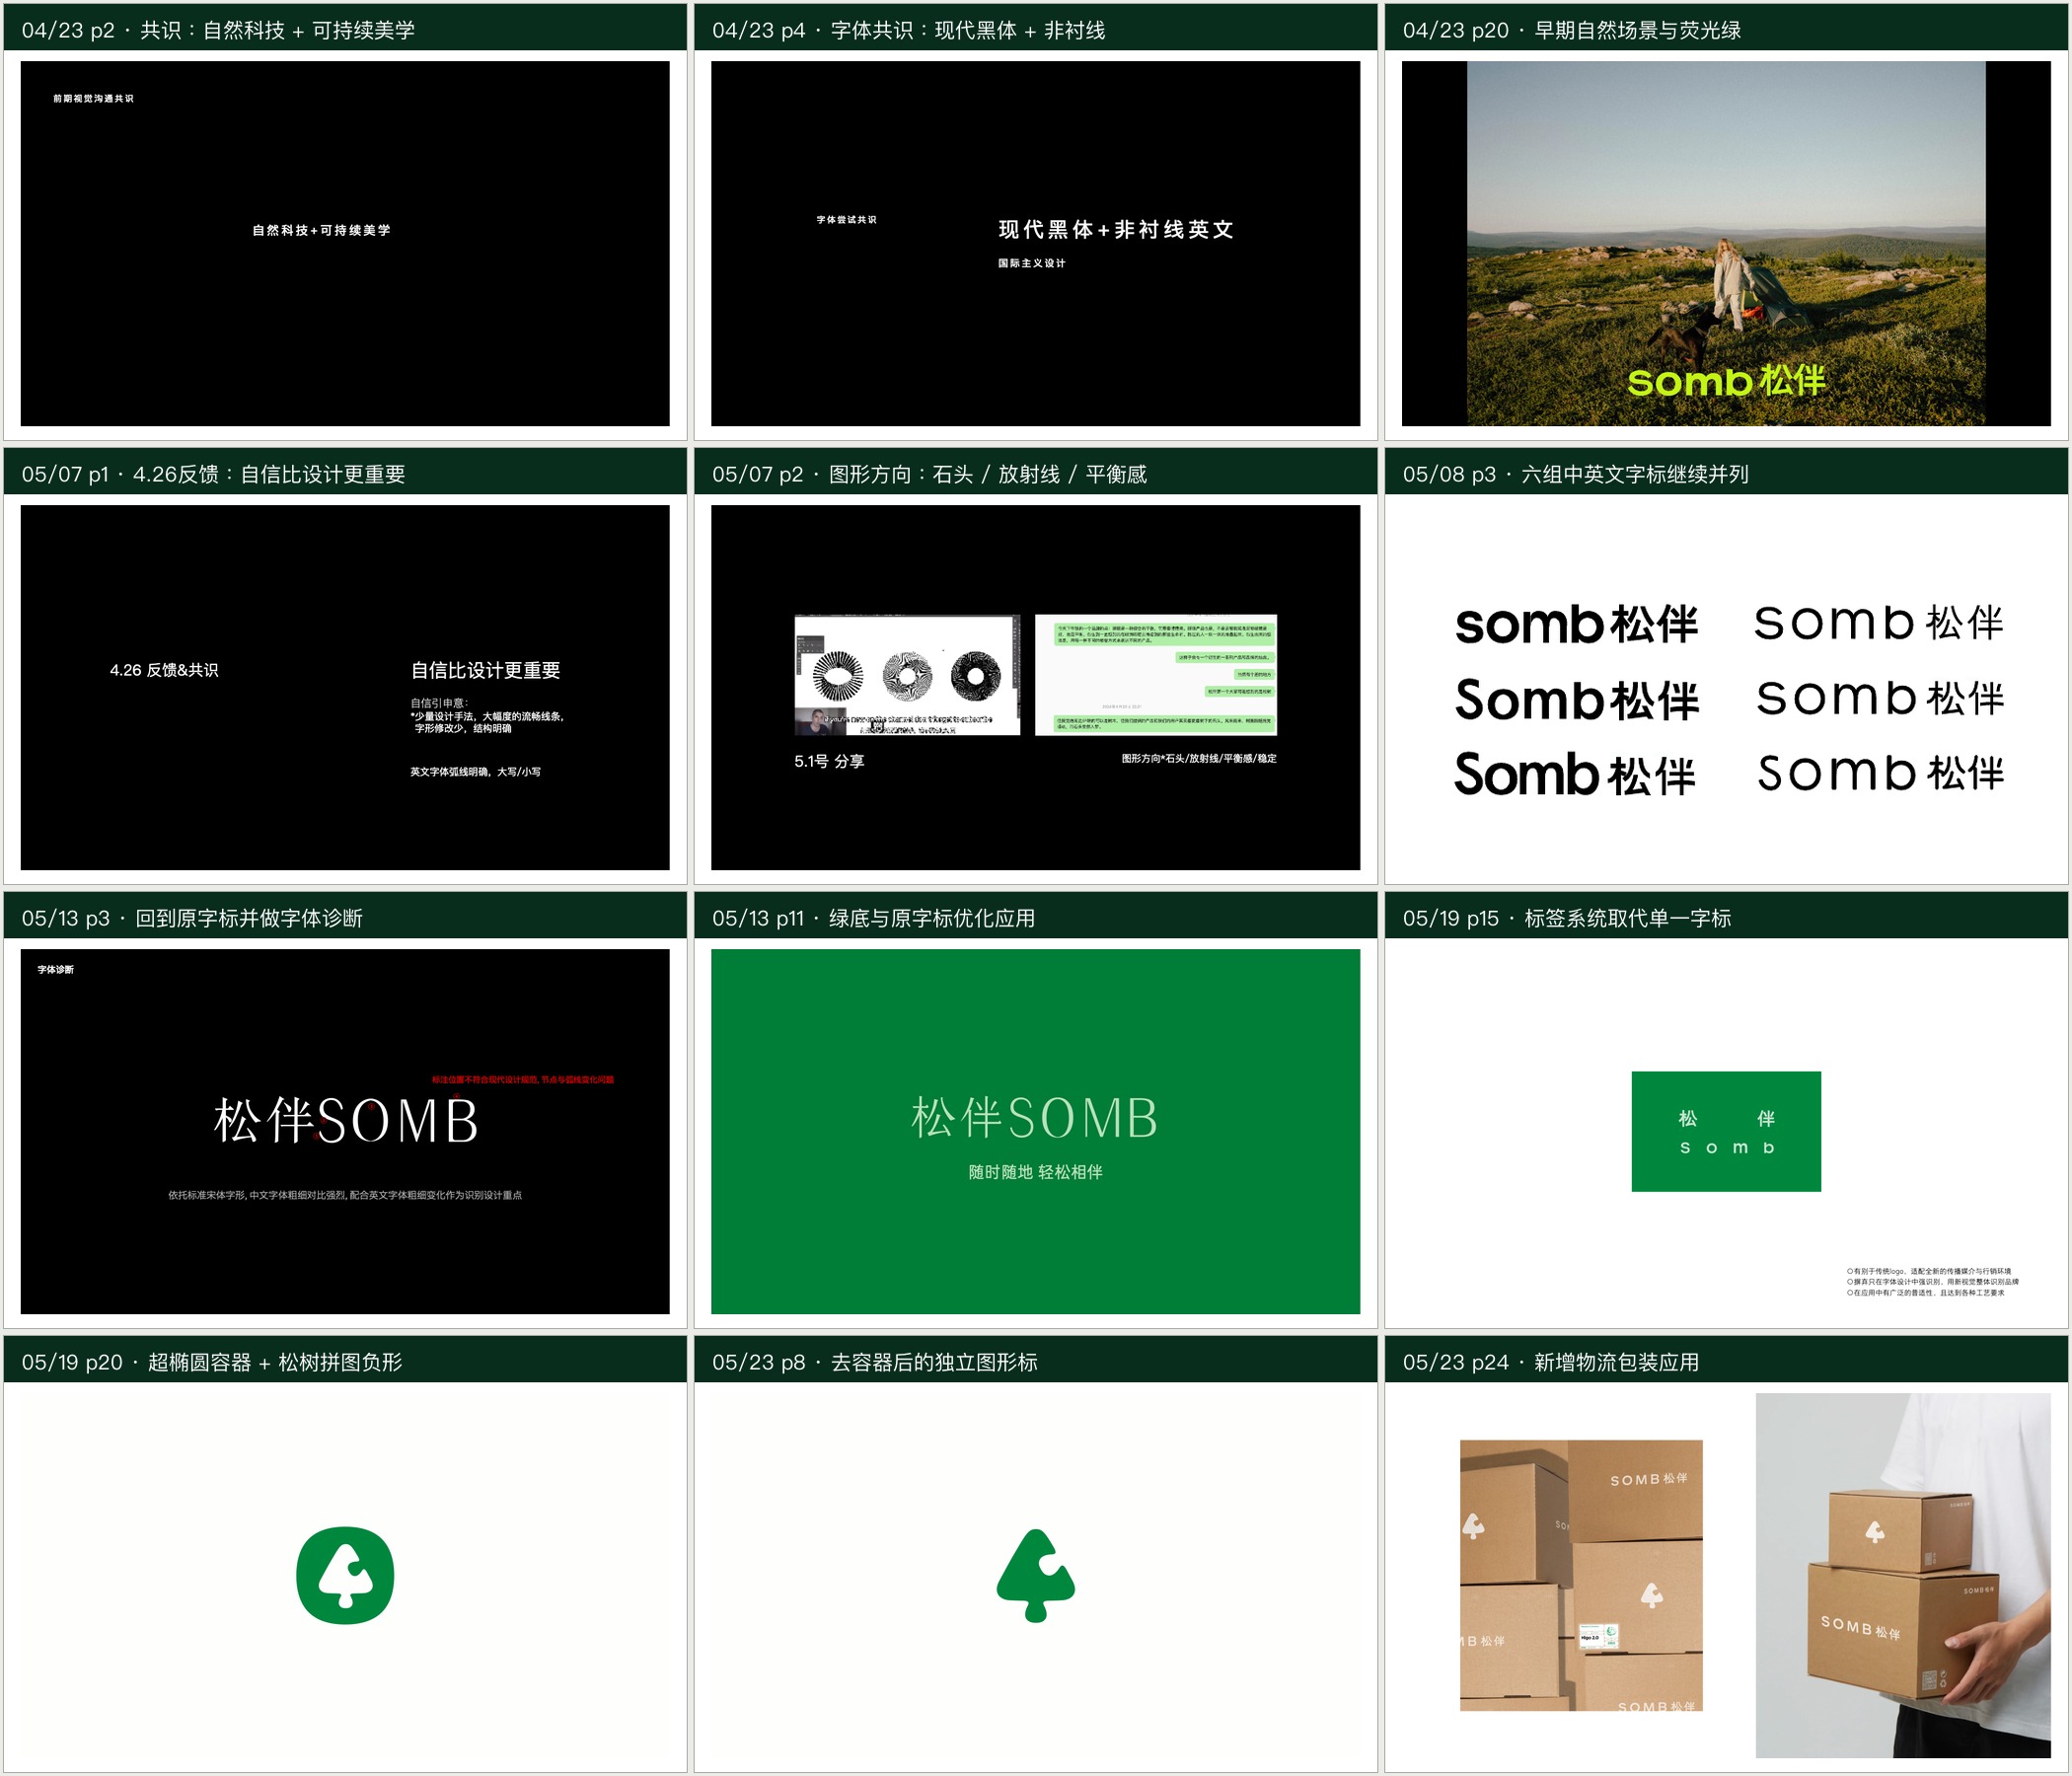Select the green superellipse pine tree icon
The height and width of the screenshot is (1776, 2072).
click(x=345, y=1575)
